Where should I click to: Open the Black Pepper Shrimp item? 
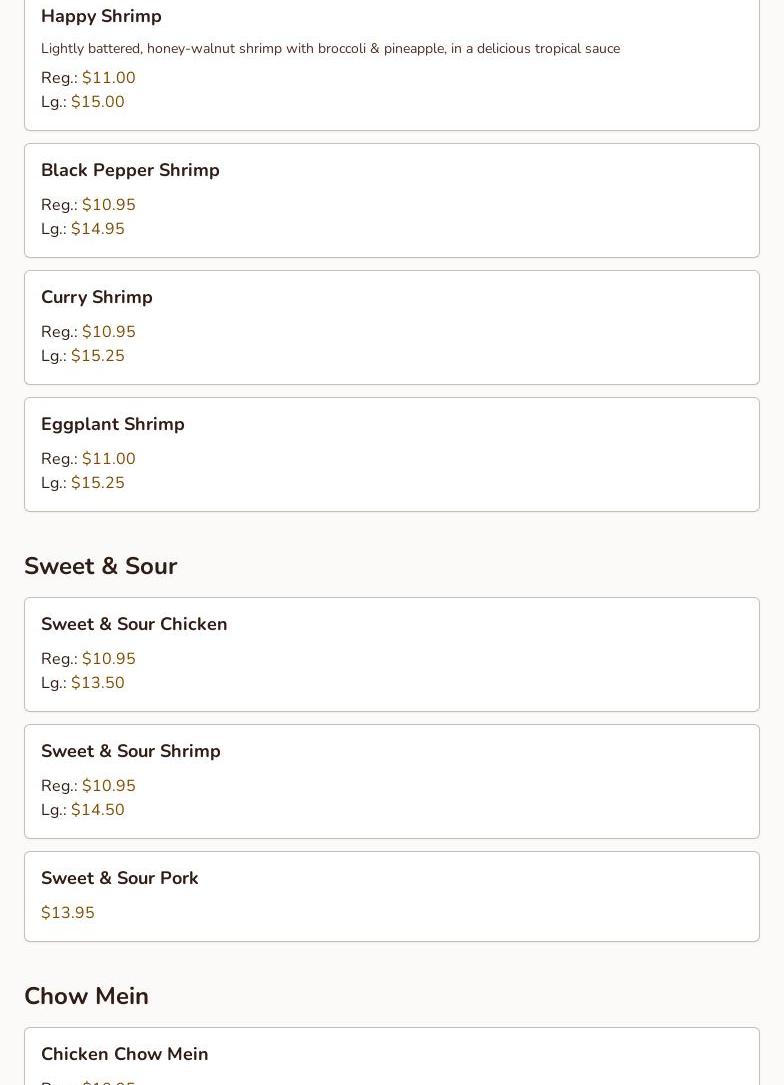pyautogui.click(x=130, y=170)
